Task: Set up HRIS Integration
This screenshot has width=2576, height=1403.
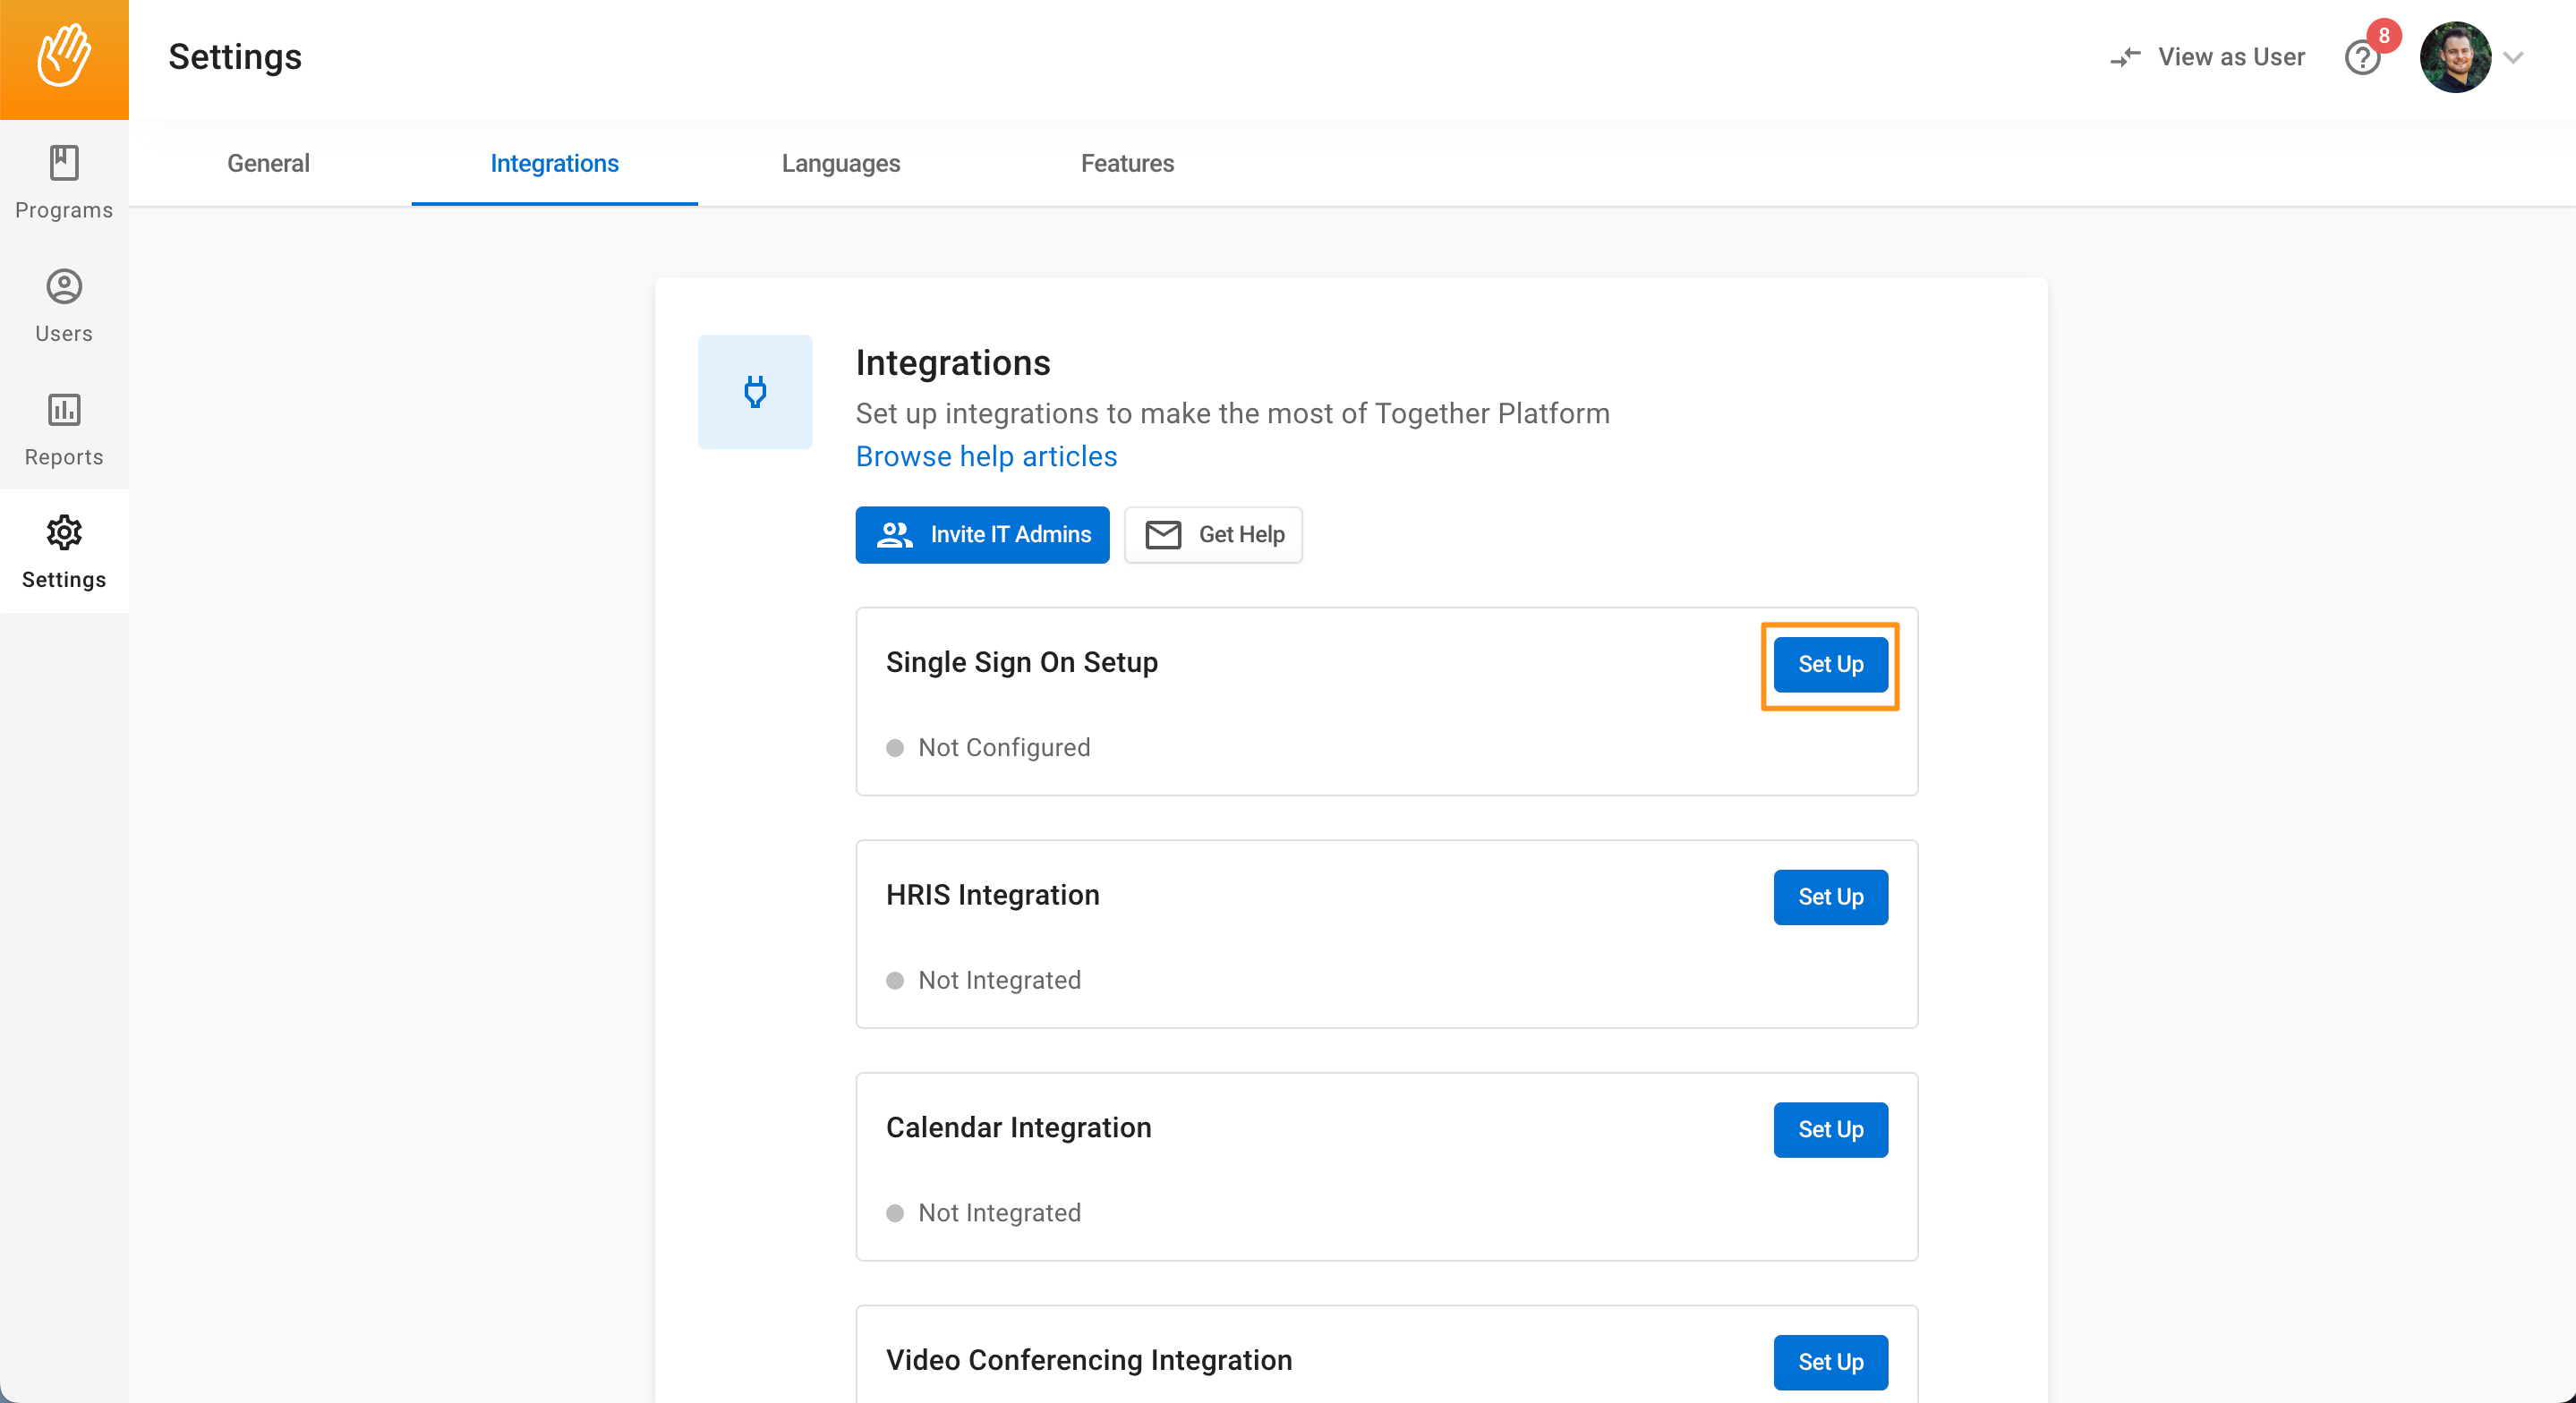Action: point(1830,897)
